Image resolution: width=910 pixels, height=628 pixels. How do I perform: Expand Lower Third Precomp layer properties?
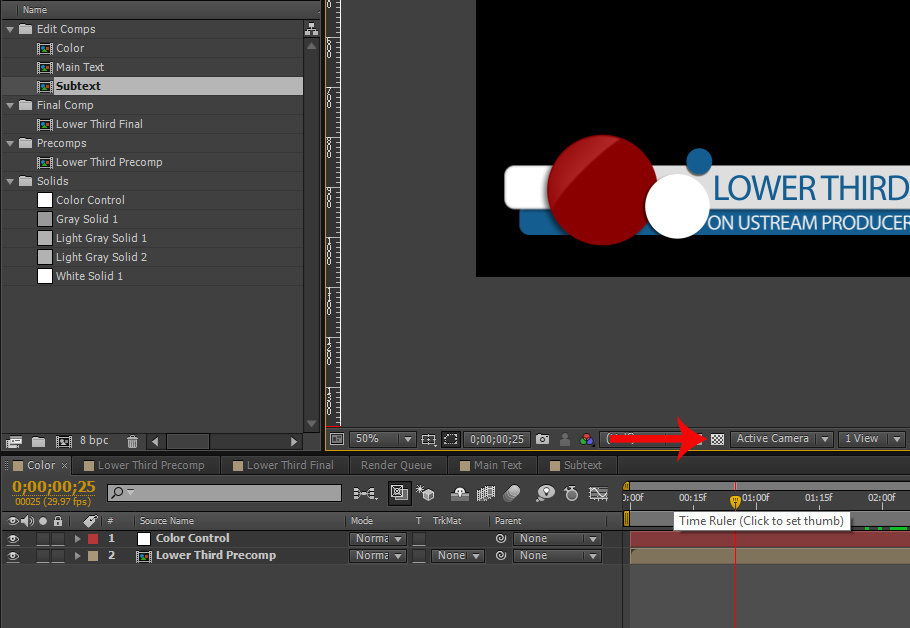(x=77, y=556)
